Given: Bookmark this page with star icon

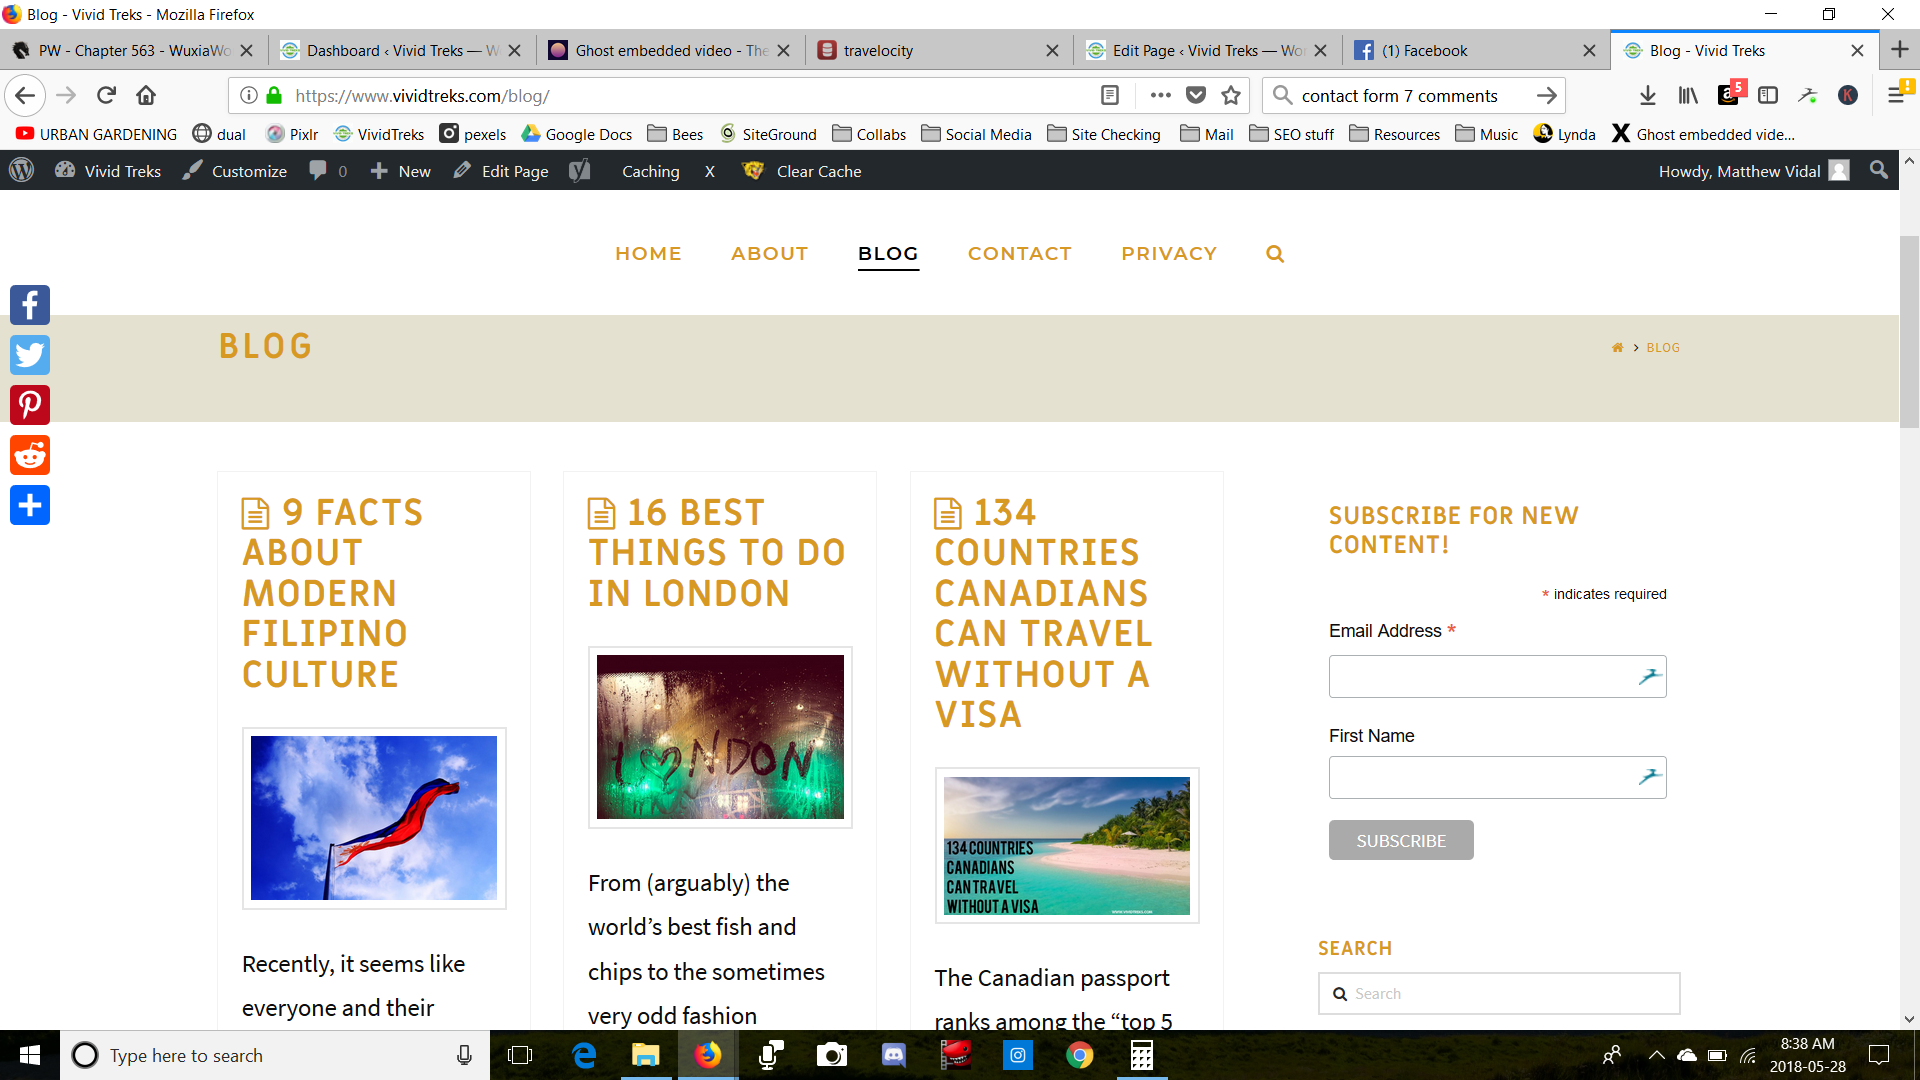Looking at the screenshot, I should coord(1231,95).
